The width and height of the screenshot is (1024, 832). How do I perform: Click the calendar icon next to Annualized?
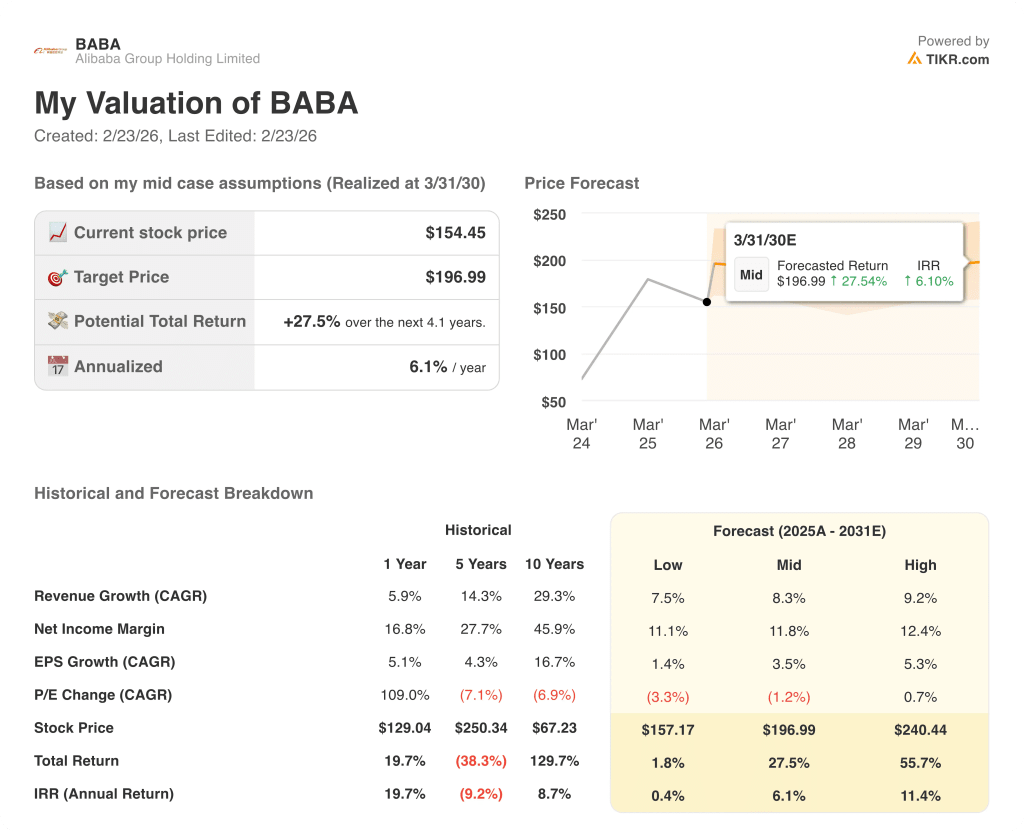[x=57, y=366]
